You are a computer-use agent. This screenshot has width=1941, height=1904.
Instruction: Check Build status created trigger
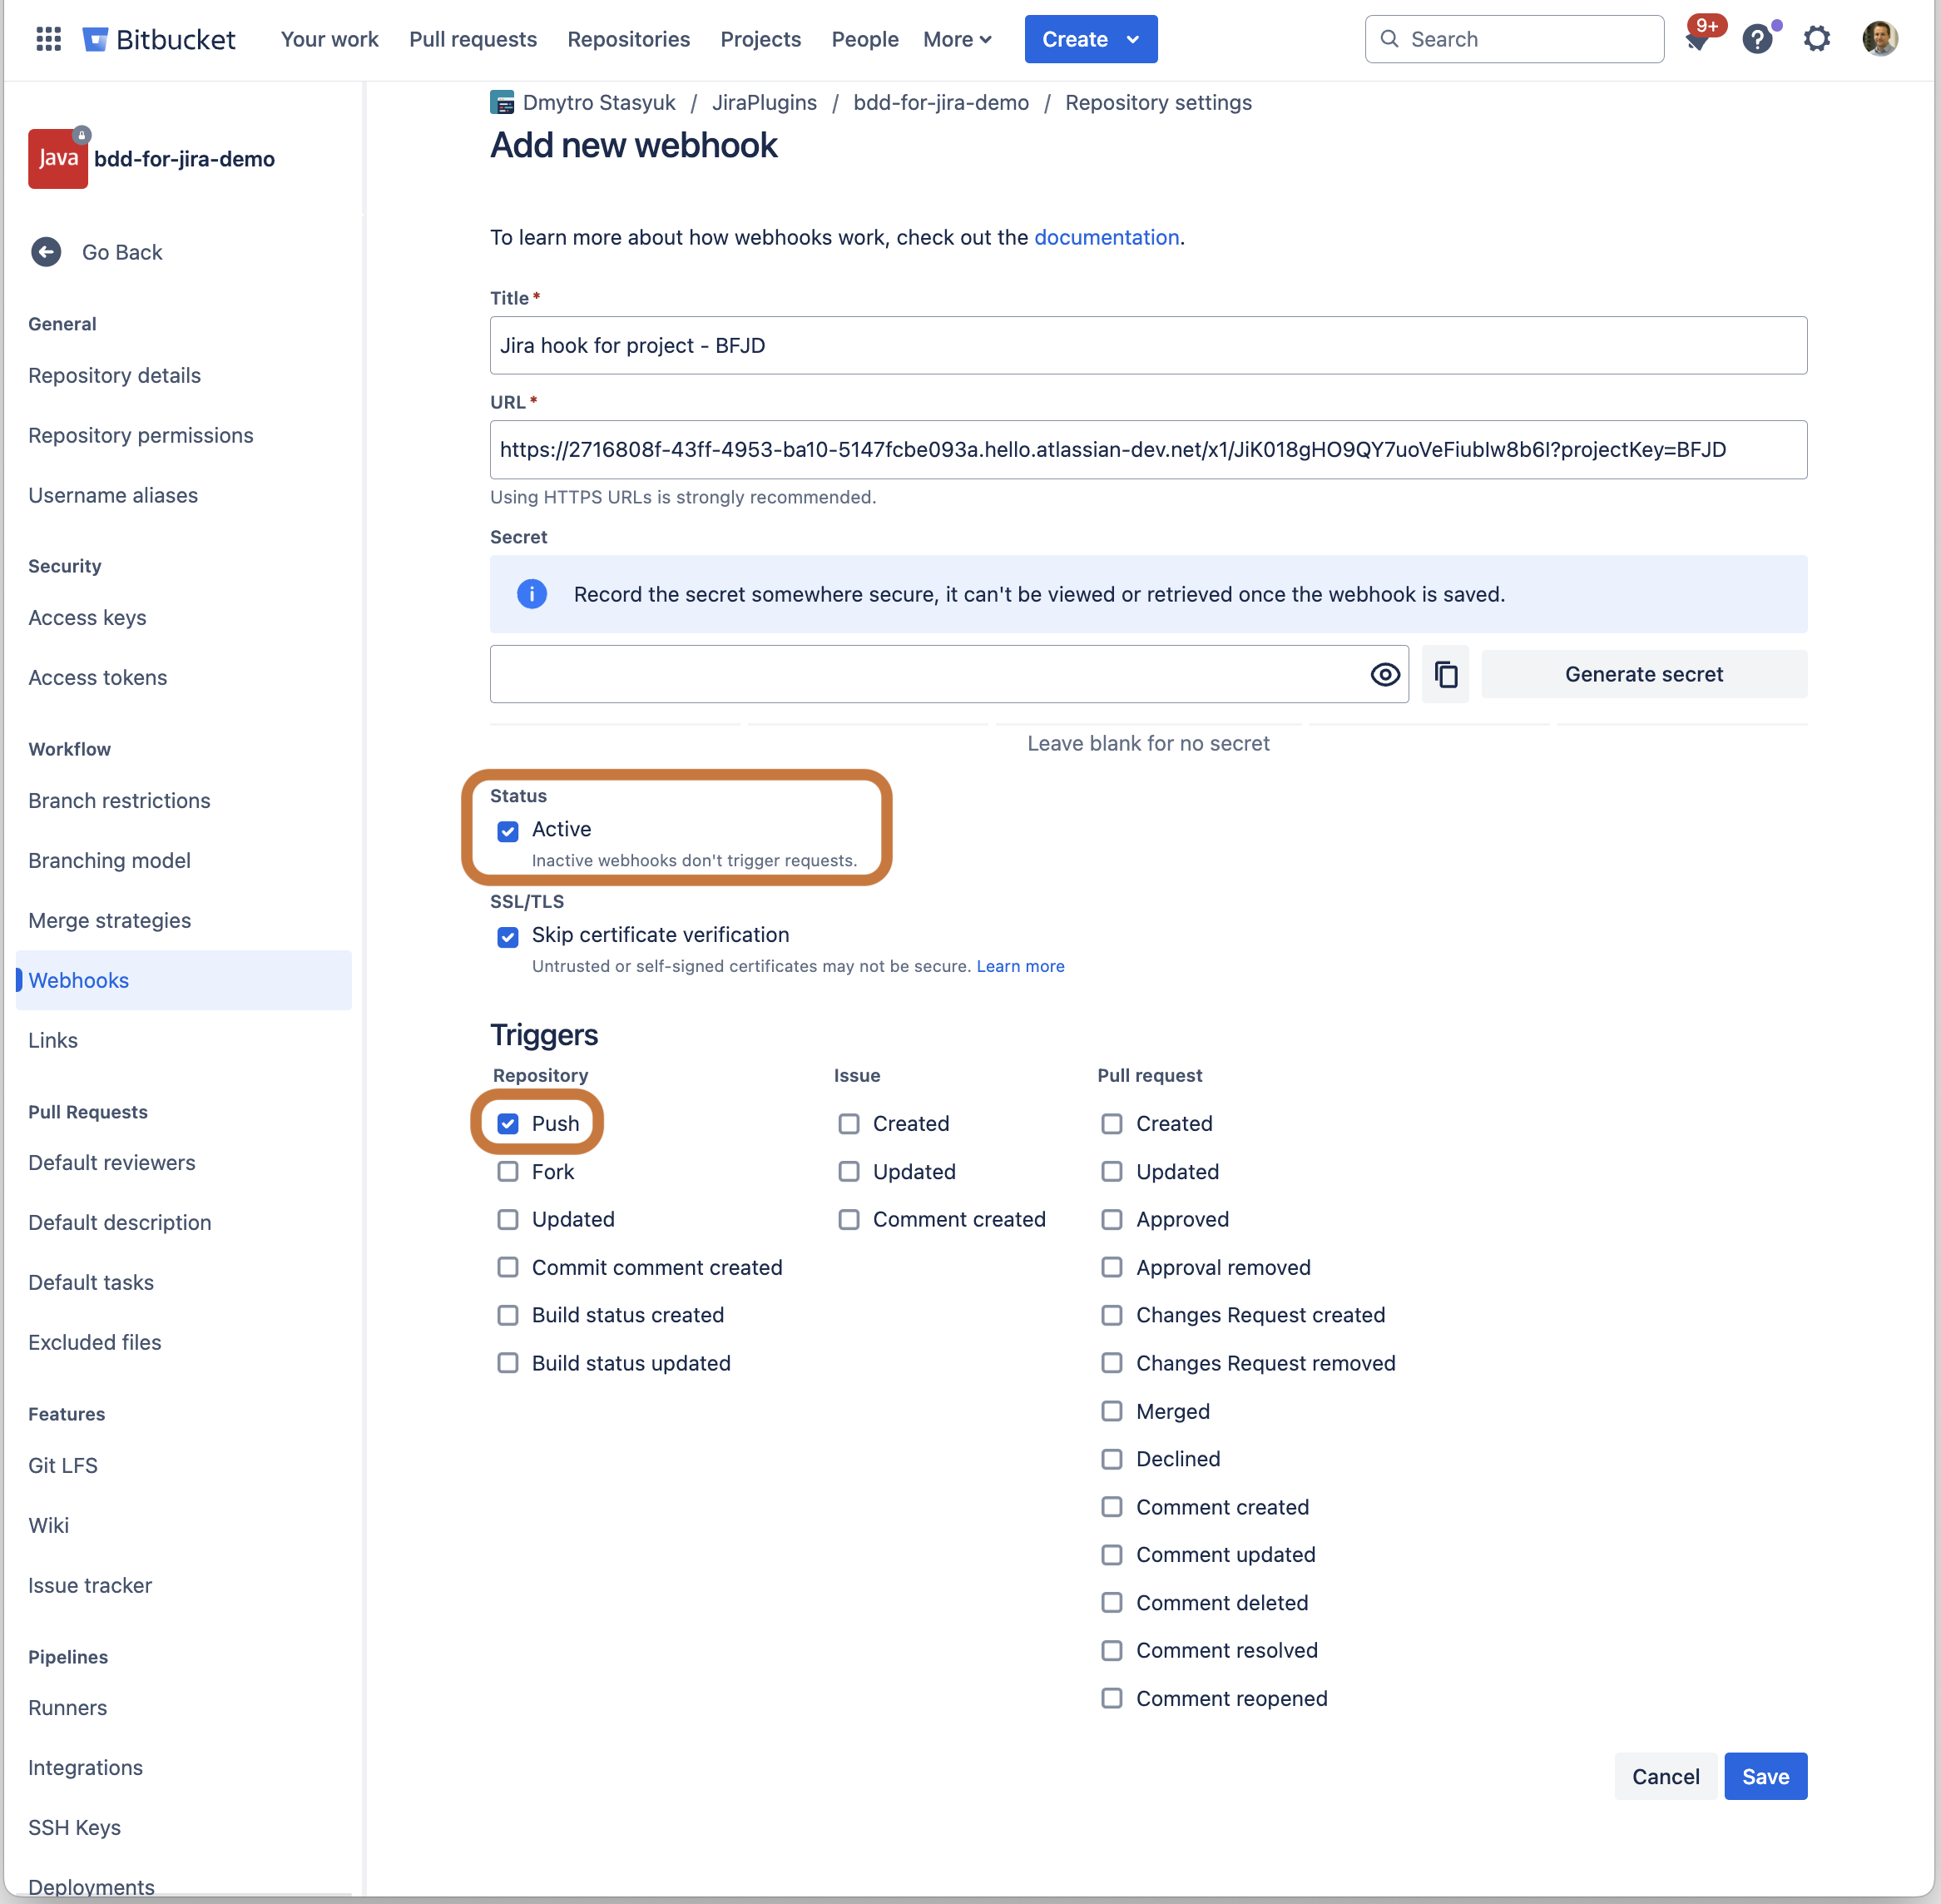pos(508,1315)
